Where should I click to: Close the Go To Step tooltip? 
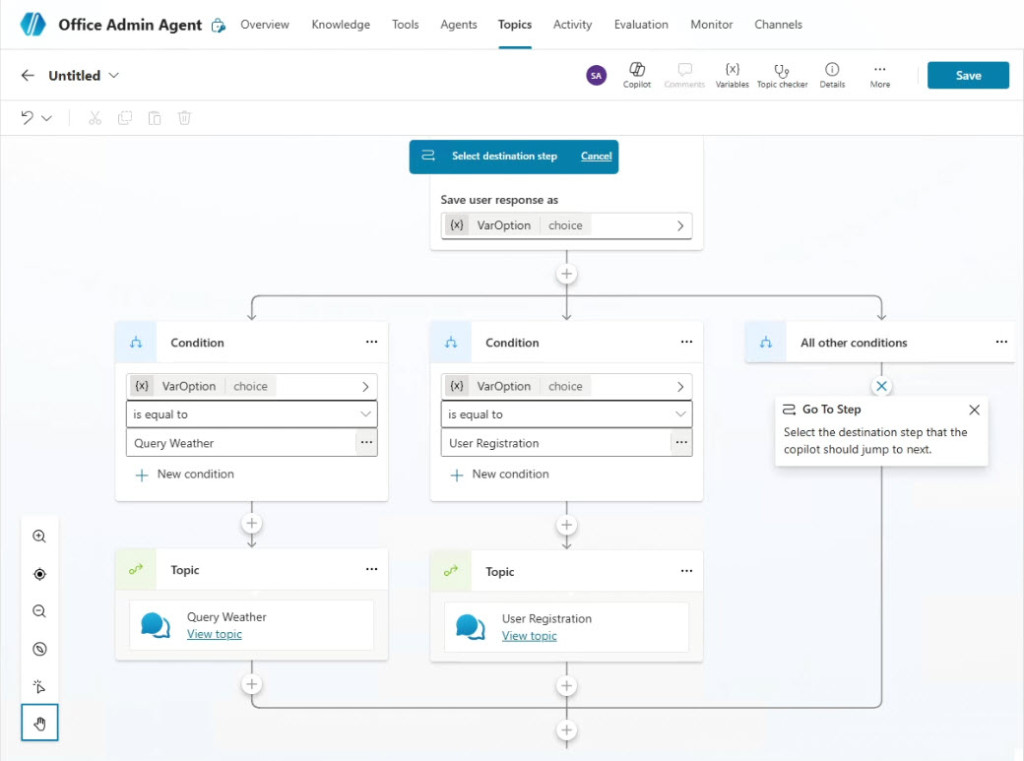pos(974,410)
